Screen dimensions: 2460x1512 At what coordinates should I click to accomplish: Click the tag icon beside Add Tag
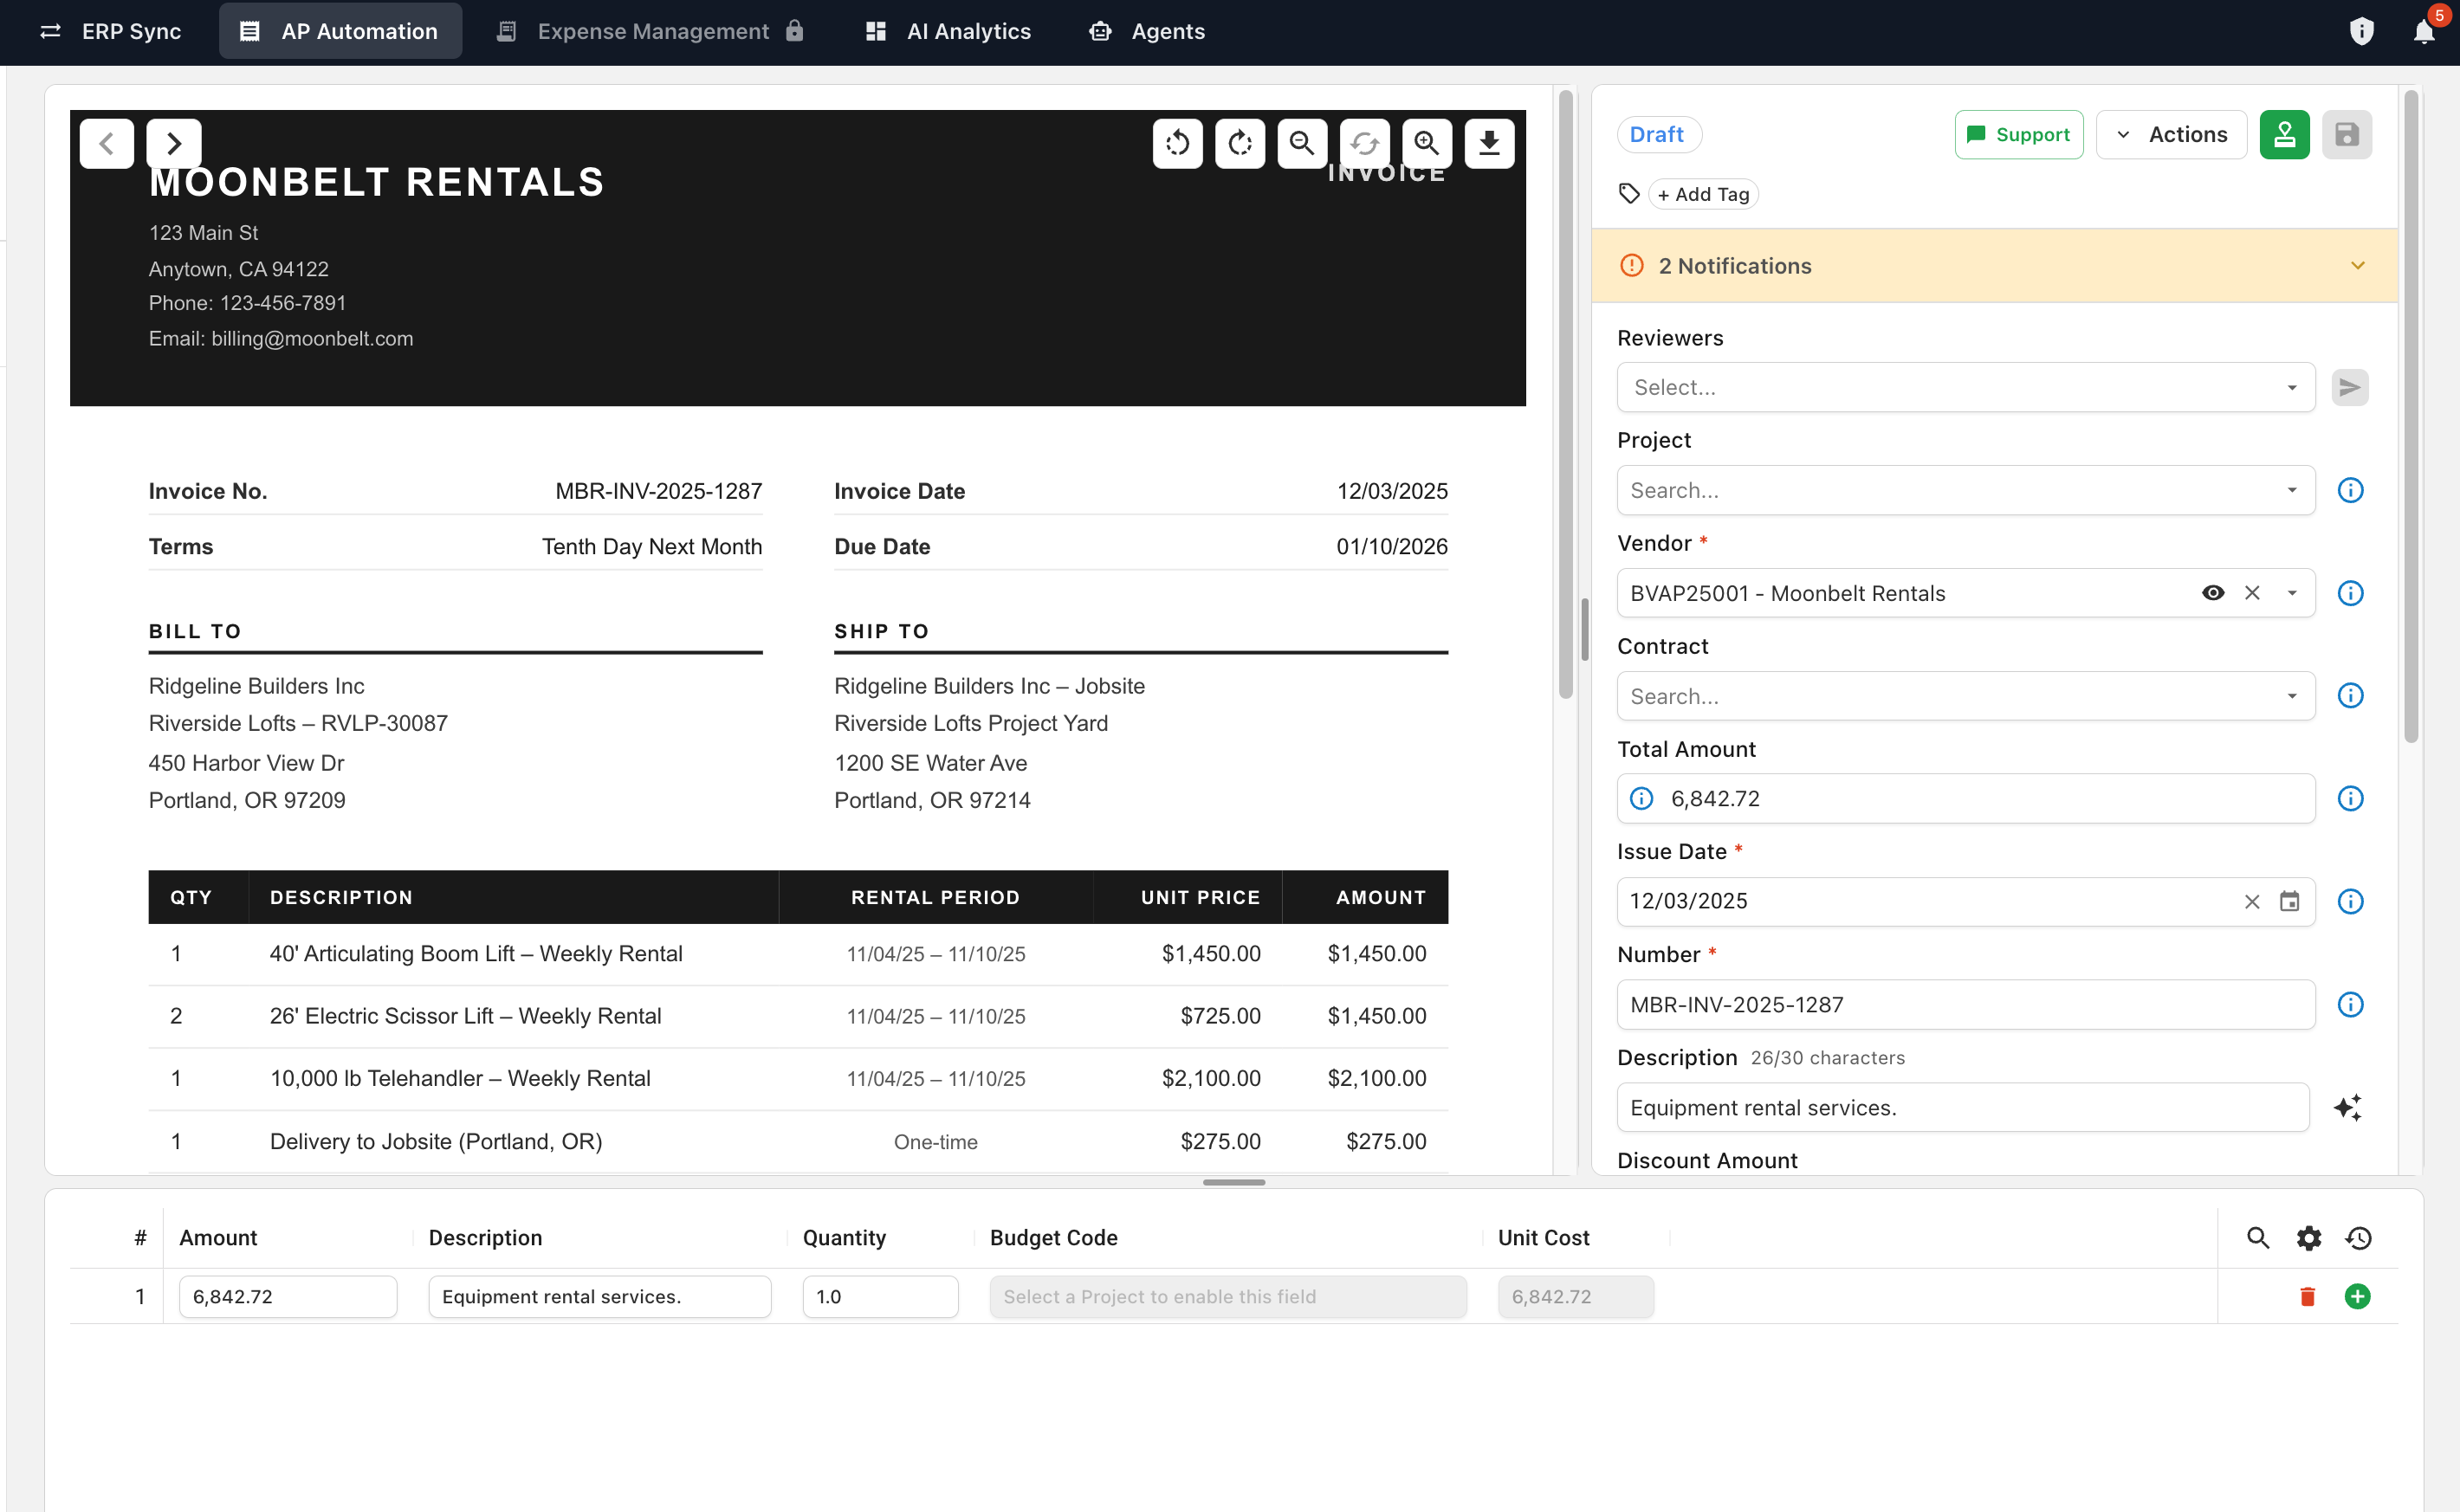1629,194
